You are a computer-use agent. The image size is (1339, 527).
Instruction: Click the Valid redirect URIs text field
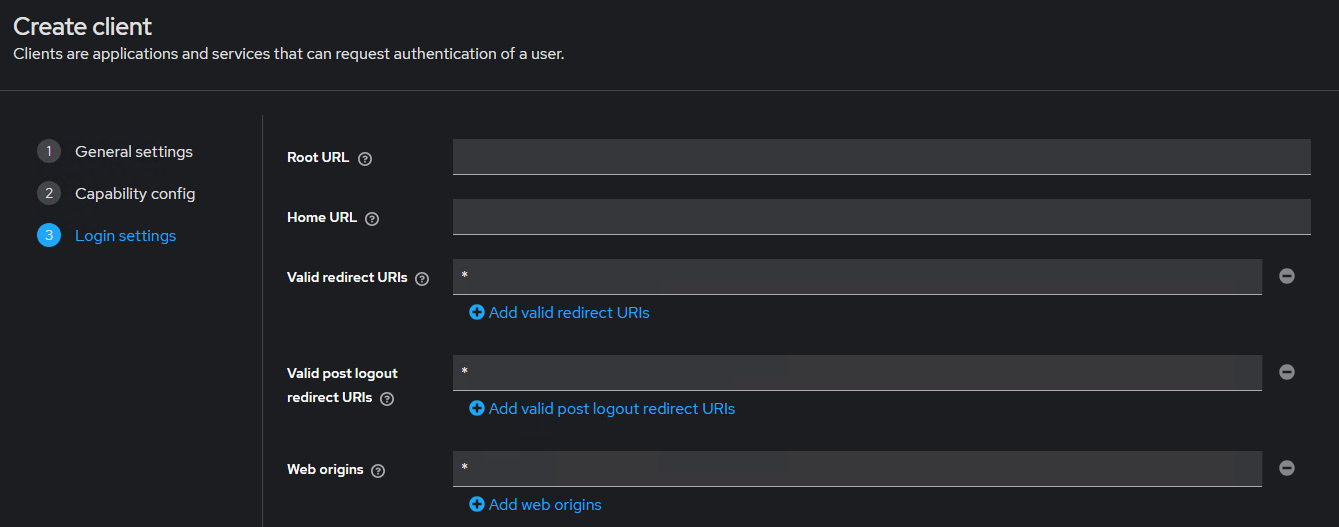(857, 277)
